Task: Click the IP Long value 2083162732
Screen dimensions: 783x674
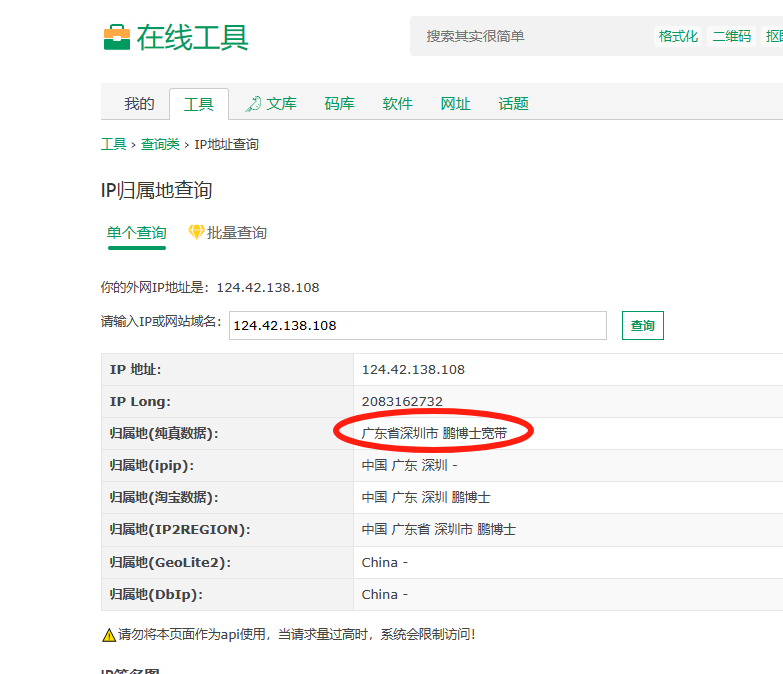Action: pos(402,401)
